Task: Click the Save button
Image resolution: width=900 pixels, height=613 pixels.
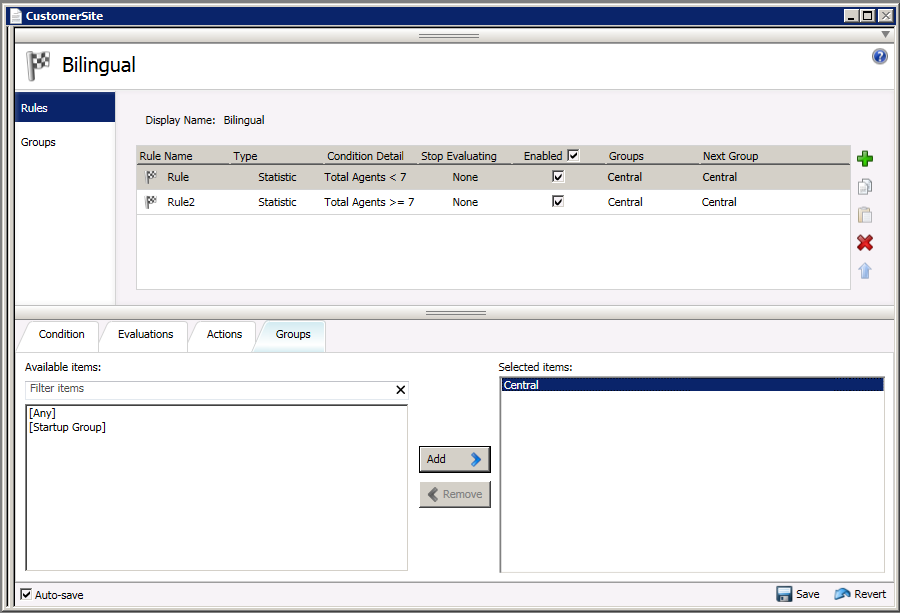Action: 798,594
